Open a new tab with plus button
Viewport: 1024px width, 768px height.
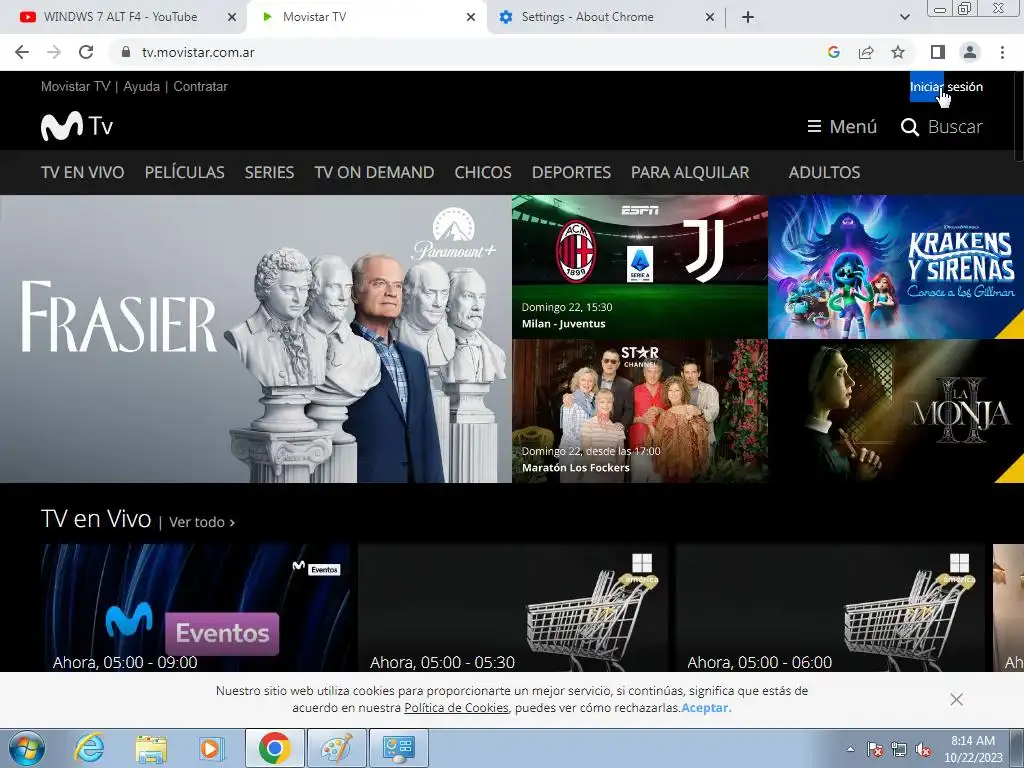click(x=748, y=17)
